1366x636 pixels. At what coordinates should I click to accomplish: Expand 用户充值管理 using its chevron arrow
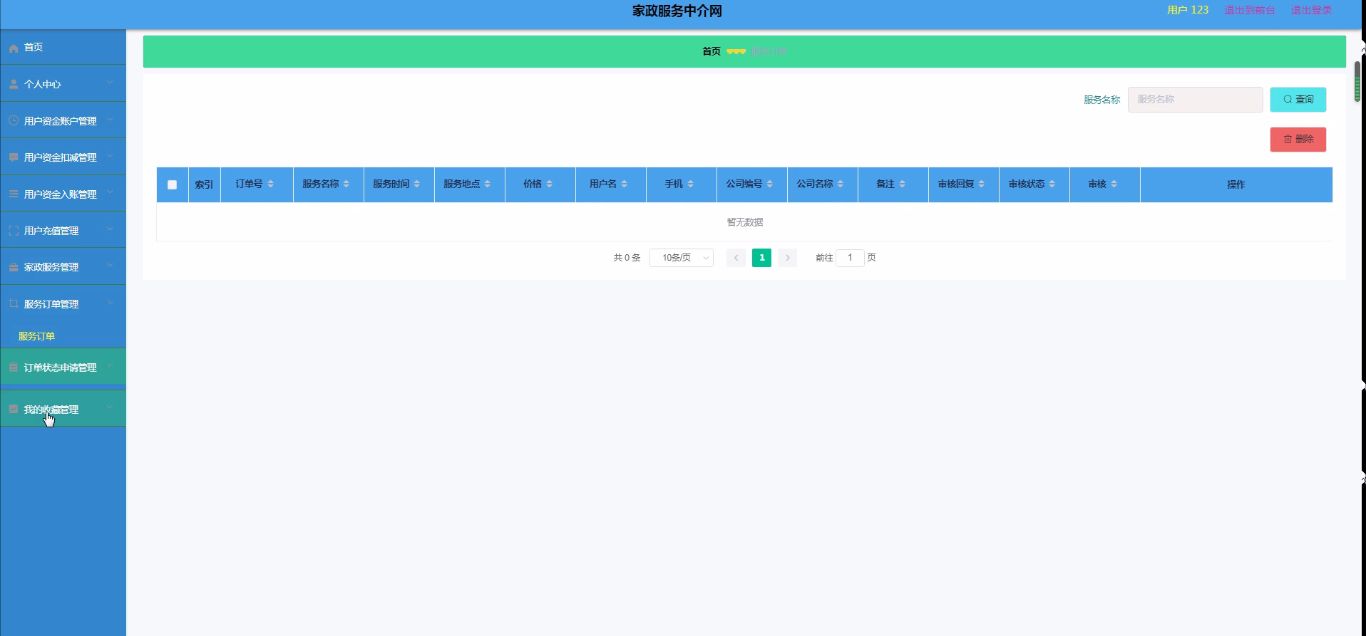(110, 230)
